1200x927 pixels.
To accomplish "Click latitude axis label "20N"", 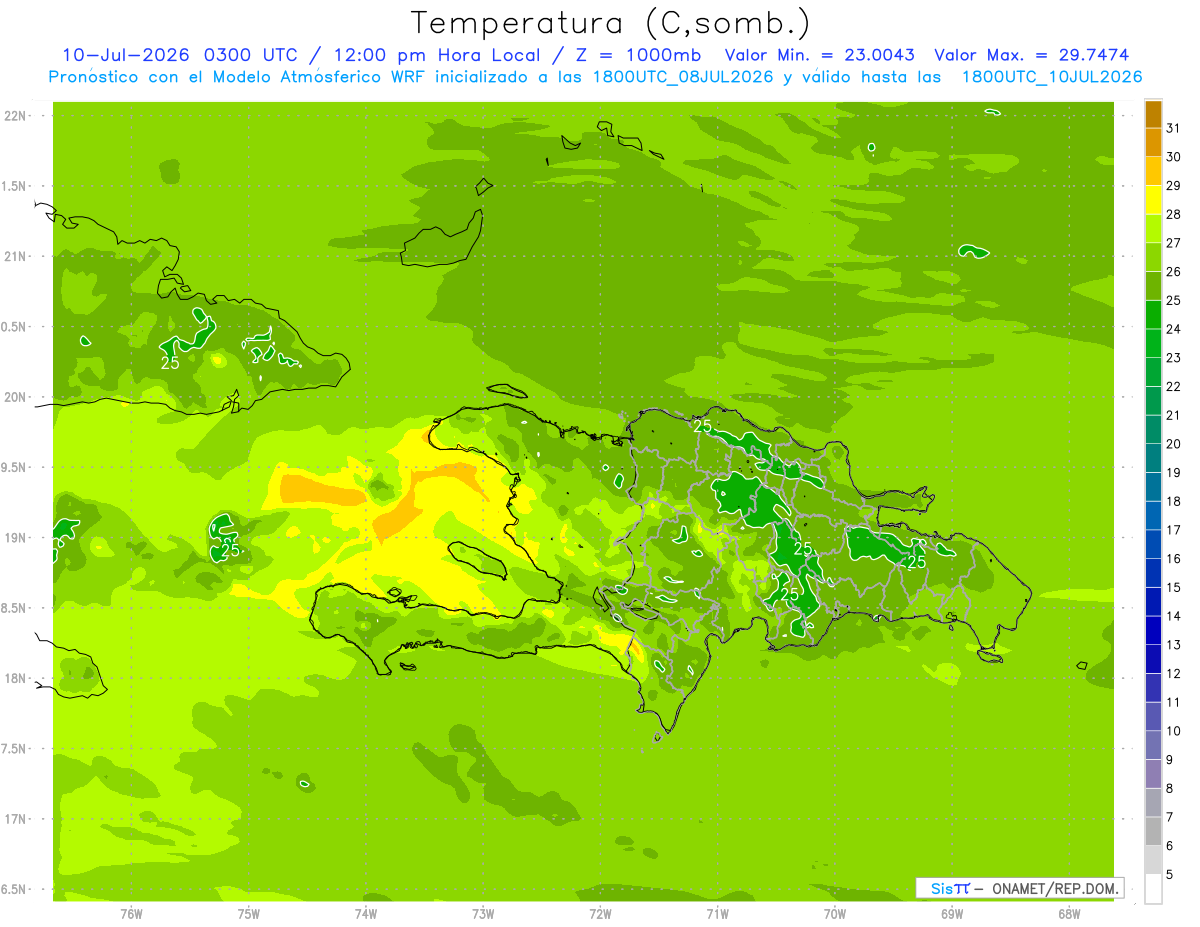I will coord(17,397).
